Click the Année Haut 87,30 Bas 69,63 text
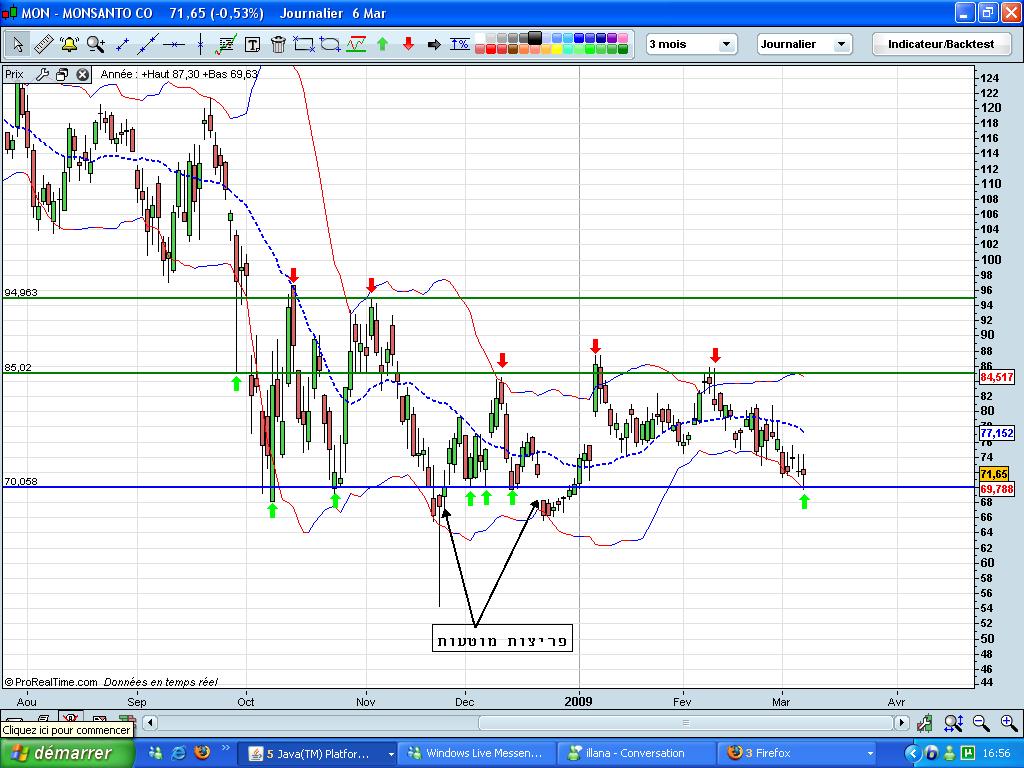Screen dimensions: 1024x768 (179, 74)
